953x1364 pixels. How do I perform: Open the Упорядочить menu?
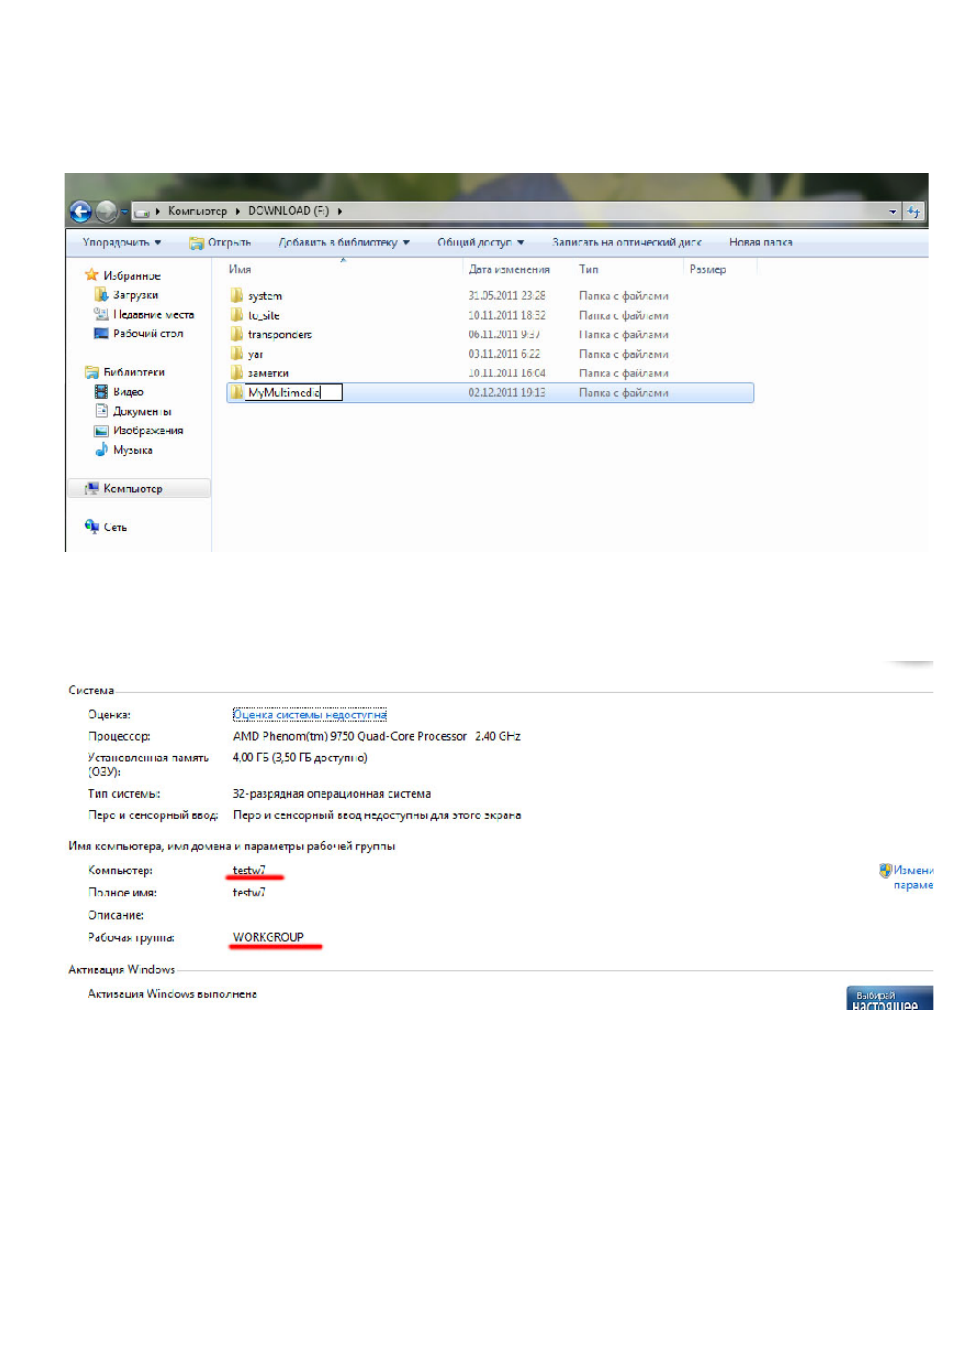coord(121,242)
